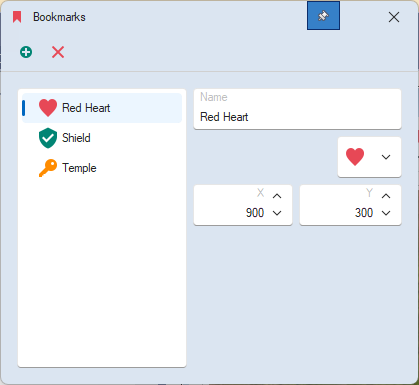Toggle the pin window button

(x=323, y=16)
